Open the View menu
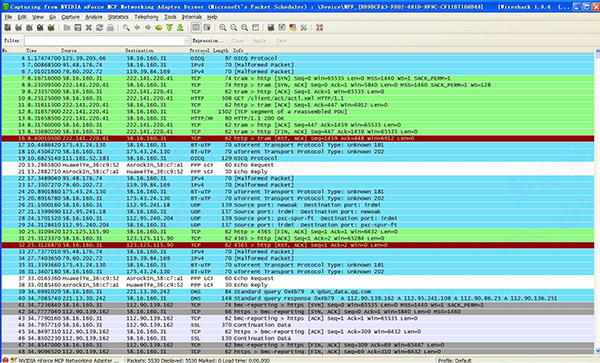Viewport: 600px width, 363px height. point(38,17)
